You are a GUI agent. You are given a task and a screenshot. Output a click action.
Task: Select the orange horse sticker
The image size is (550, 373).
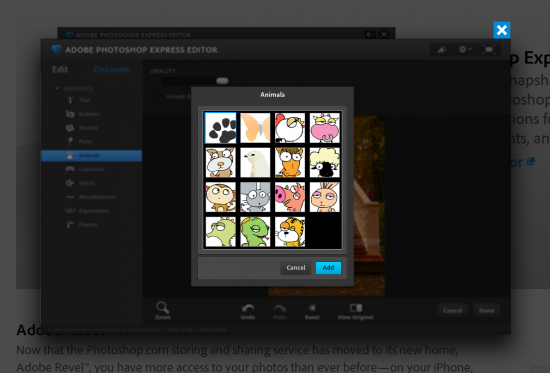[x=290, y=162]
